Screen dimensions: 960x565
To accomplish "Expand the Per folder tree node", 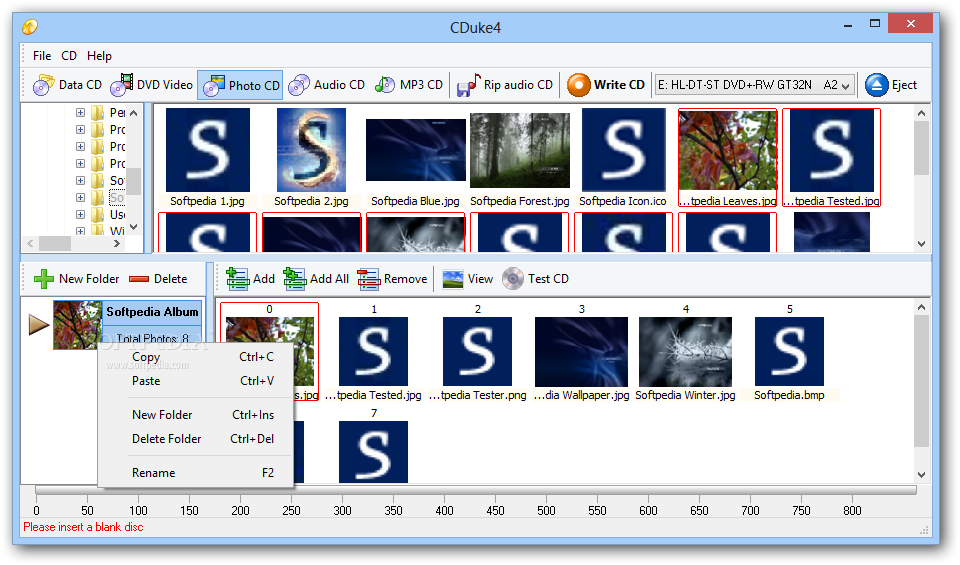I will click(x=80, y=113).
